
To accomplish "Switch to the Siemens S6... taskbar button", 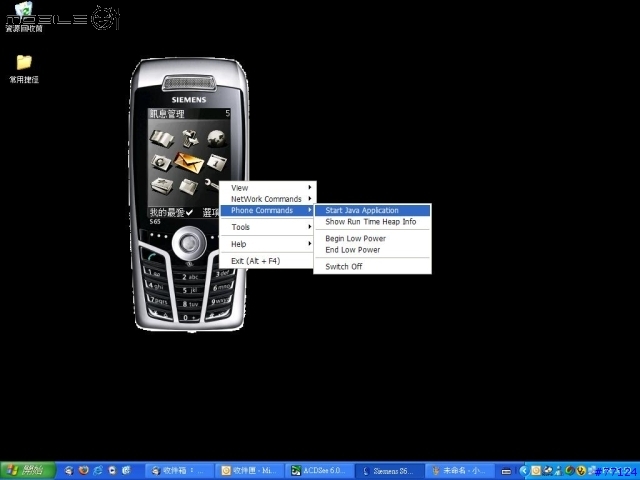I will tap(389, 471).
